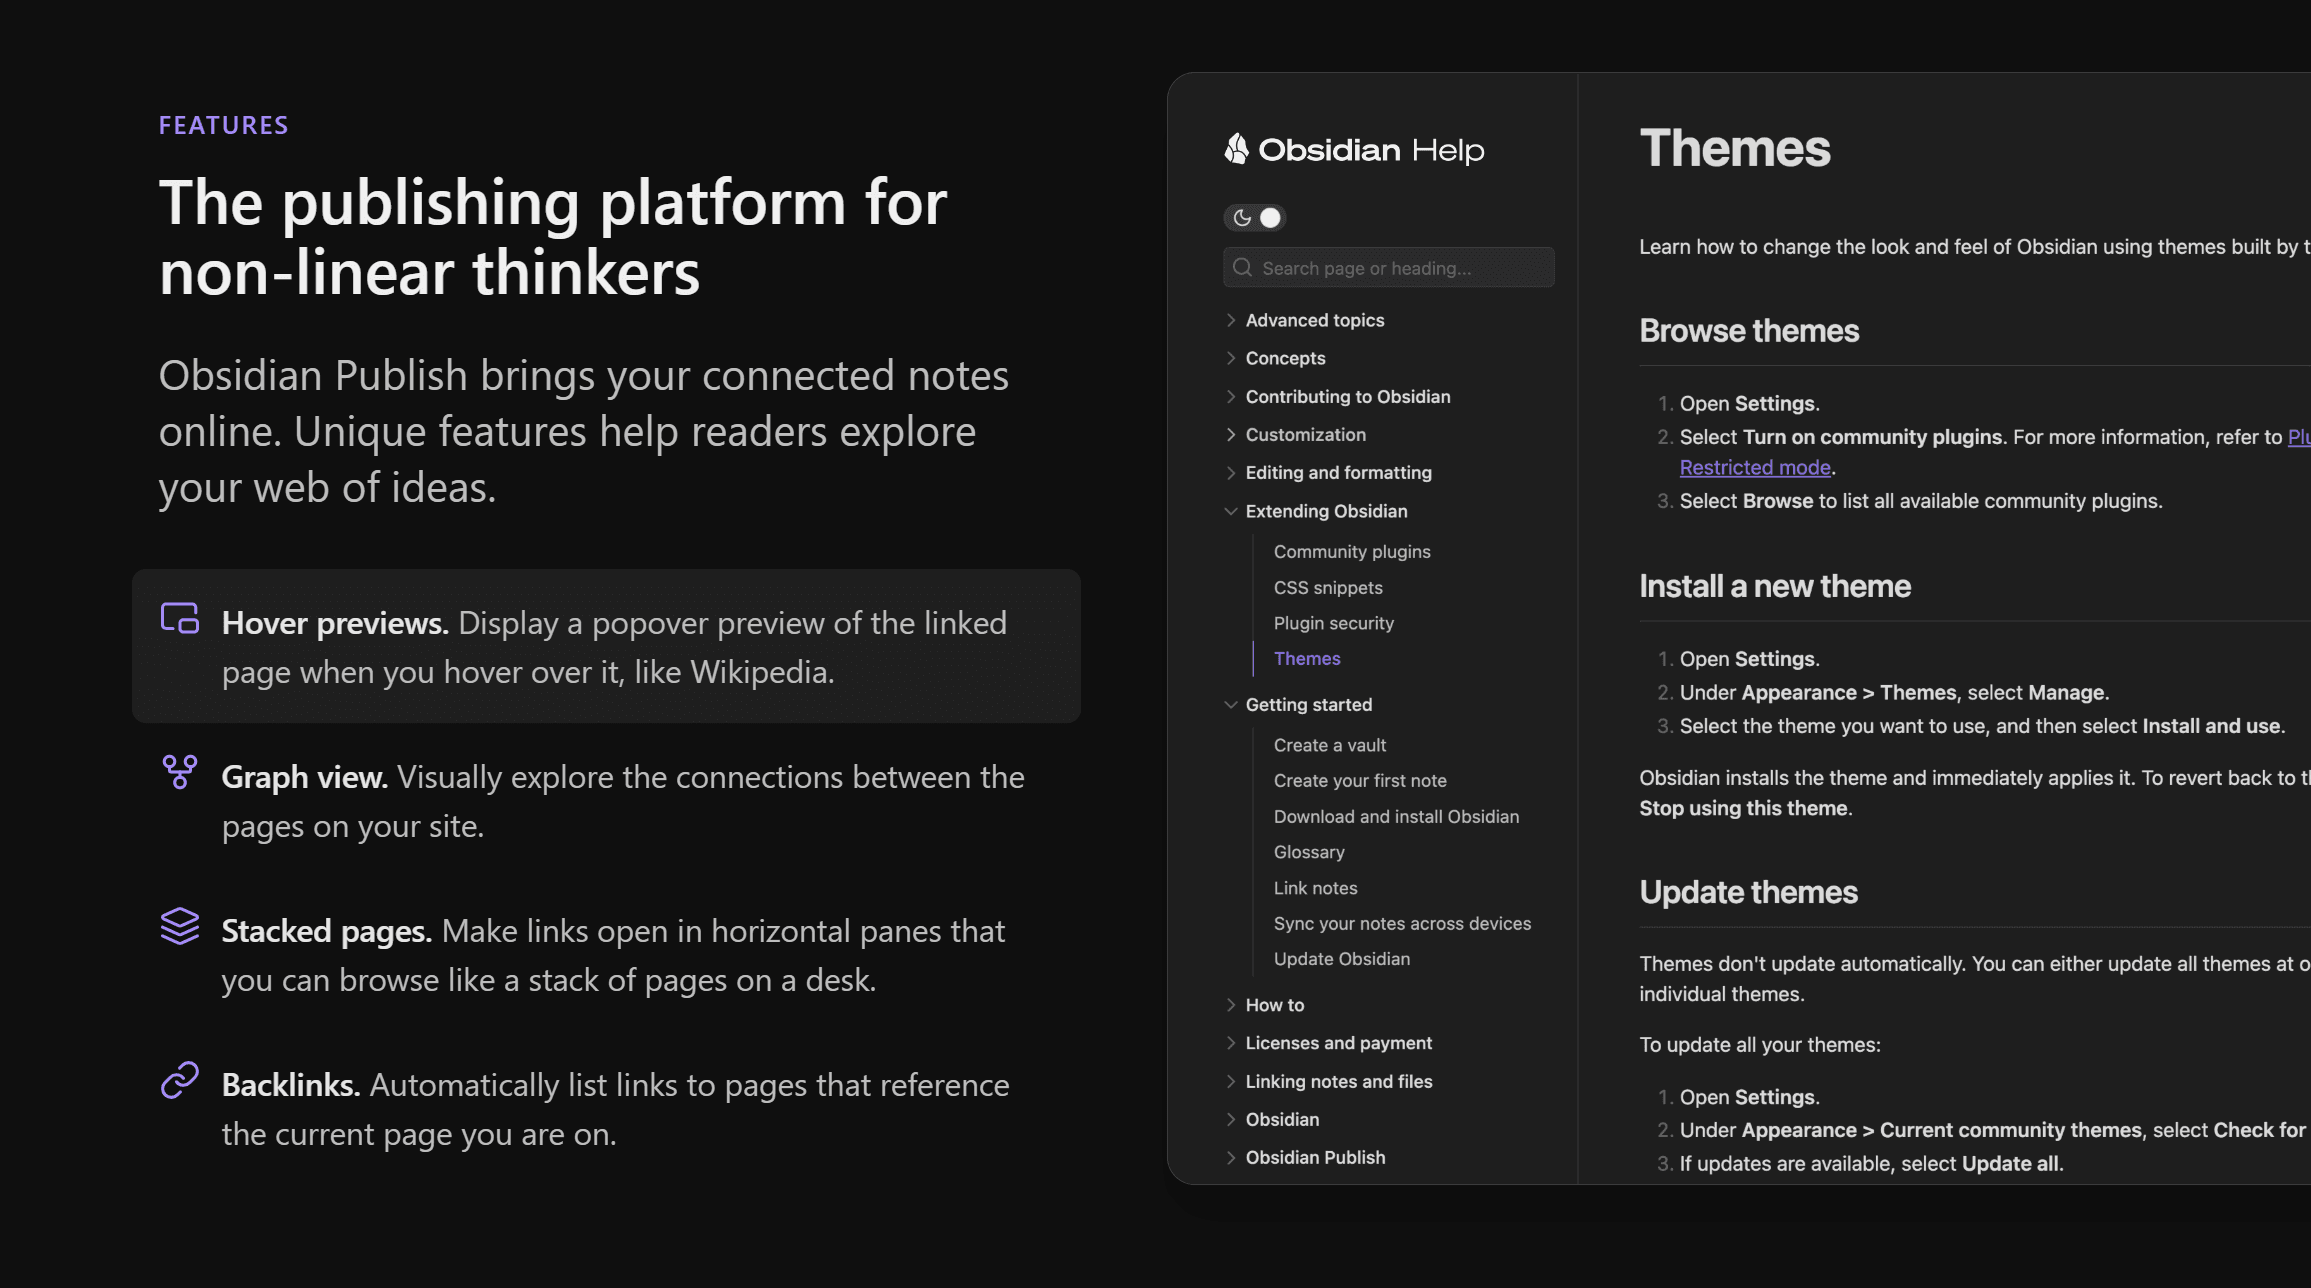Expand the Advanced topics chevron
The image size is (2311, 1288).
pyautogui.click(x=1231, y=320)
